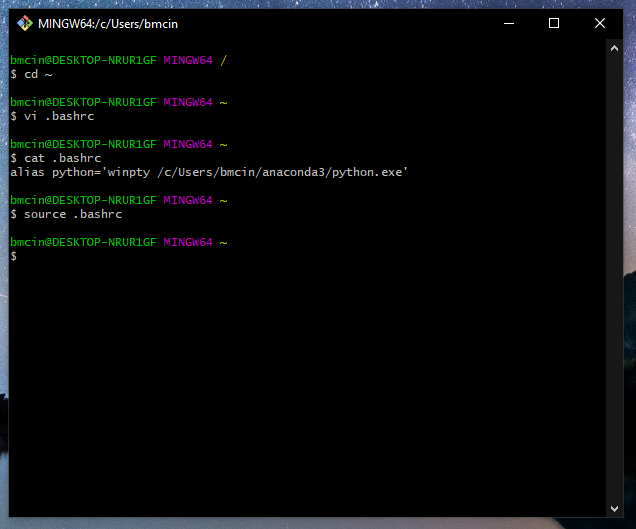This screenshot has width=636, height=529.
Task: Click the alias python output line
Action: [210, 172]
